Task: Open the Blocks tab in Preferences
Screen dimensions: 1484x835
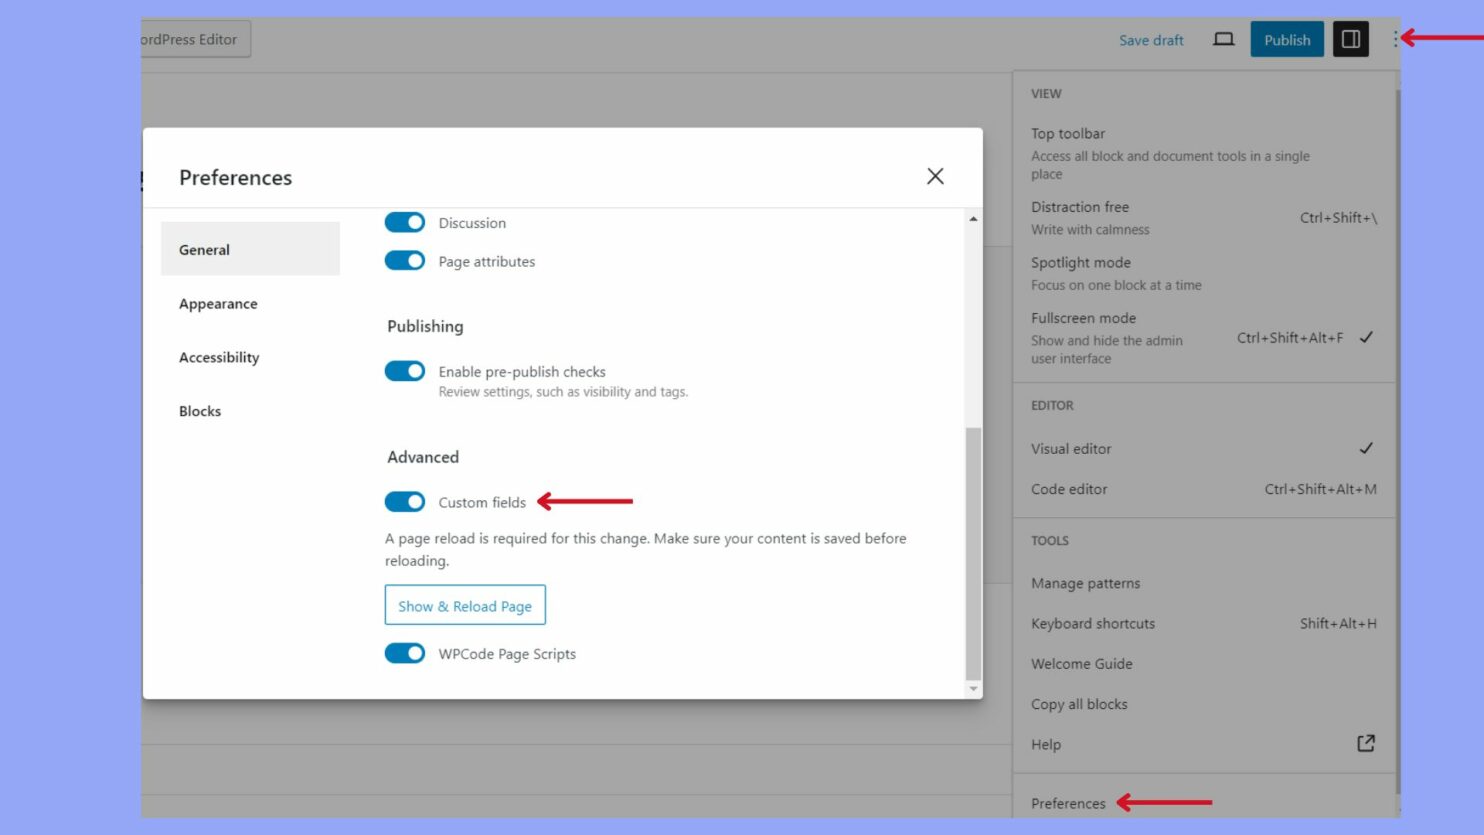Action: (199, 410)
